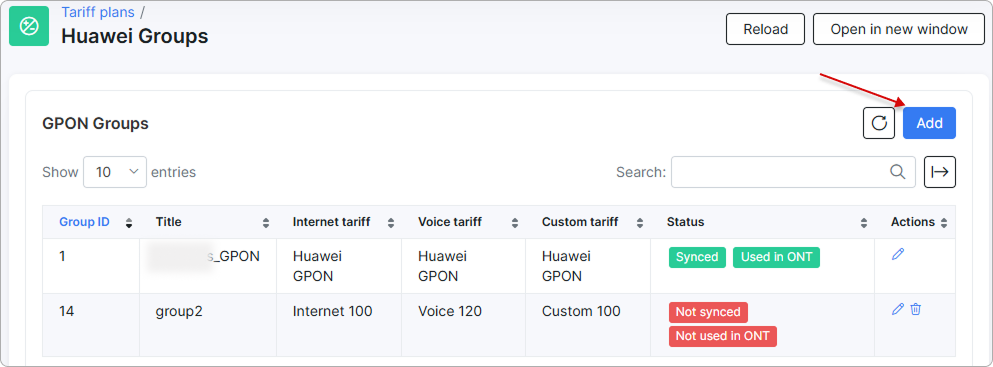This screenshot has width=993, height=367.
Task: Click the search magnifier icon
Action: pyautogui.click(x=897, y=171)
